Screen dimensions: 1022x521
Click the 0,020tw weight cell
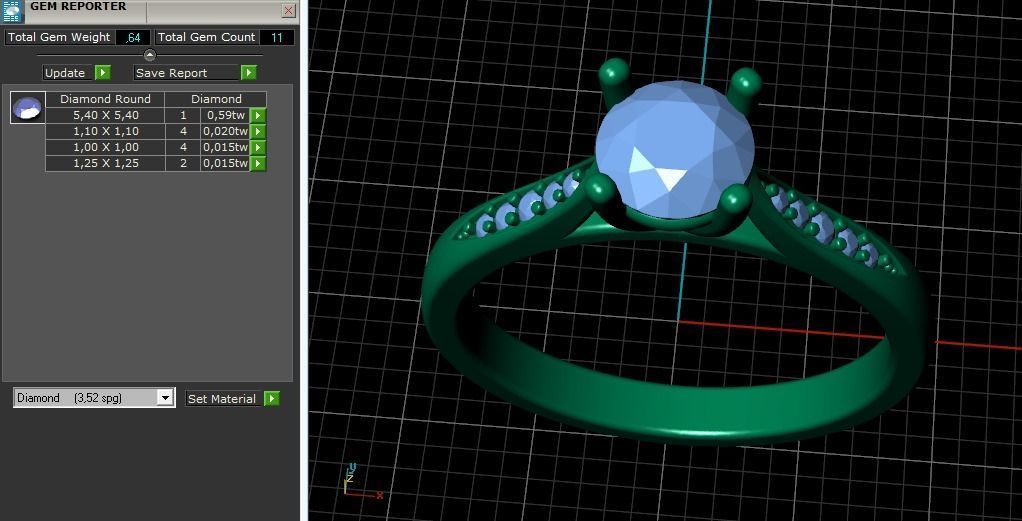click(226, 132)
